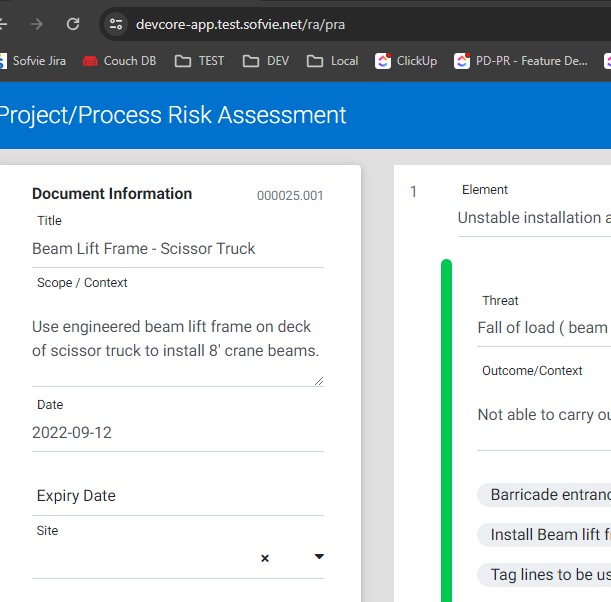This screenshot has height=602, width=611.
Task: Click the browser reload icon
Action: [73, 24]
